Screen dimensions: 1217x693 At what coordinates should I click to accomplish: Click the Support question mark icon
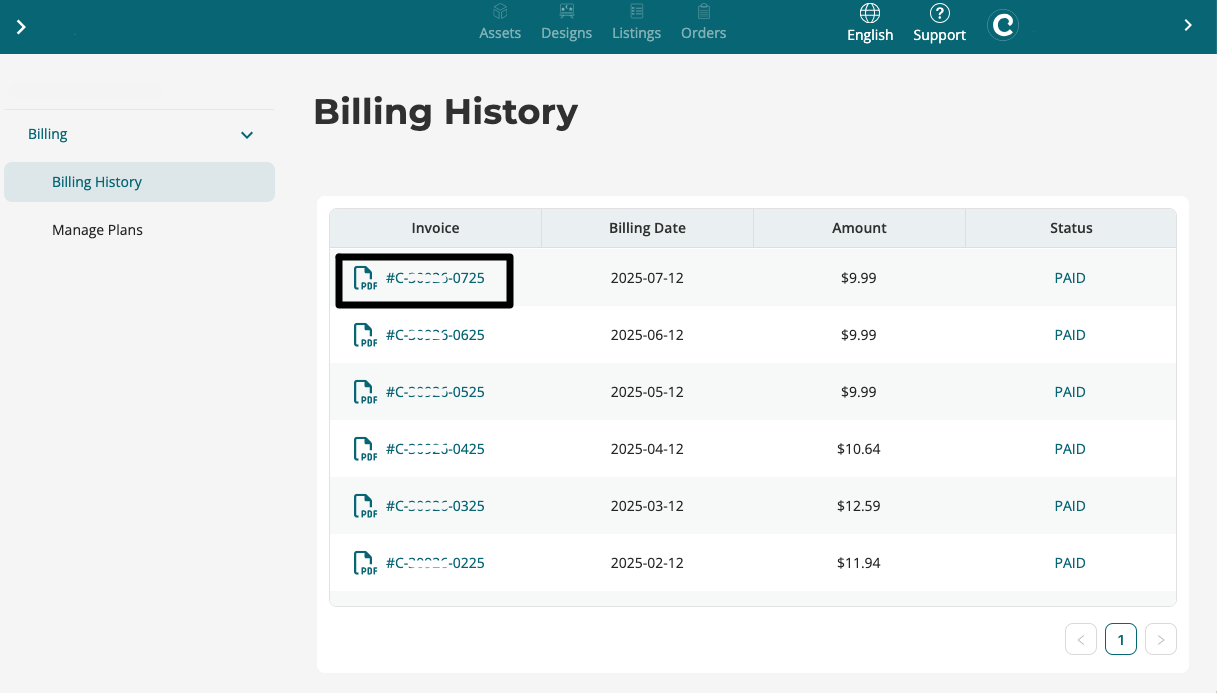point(939,13)
